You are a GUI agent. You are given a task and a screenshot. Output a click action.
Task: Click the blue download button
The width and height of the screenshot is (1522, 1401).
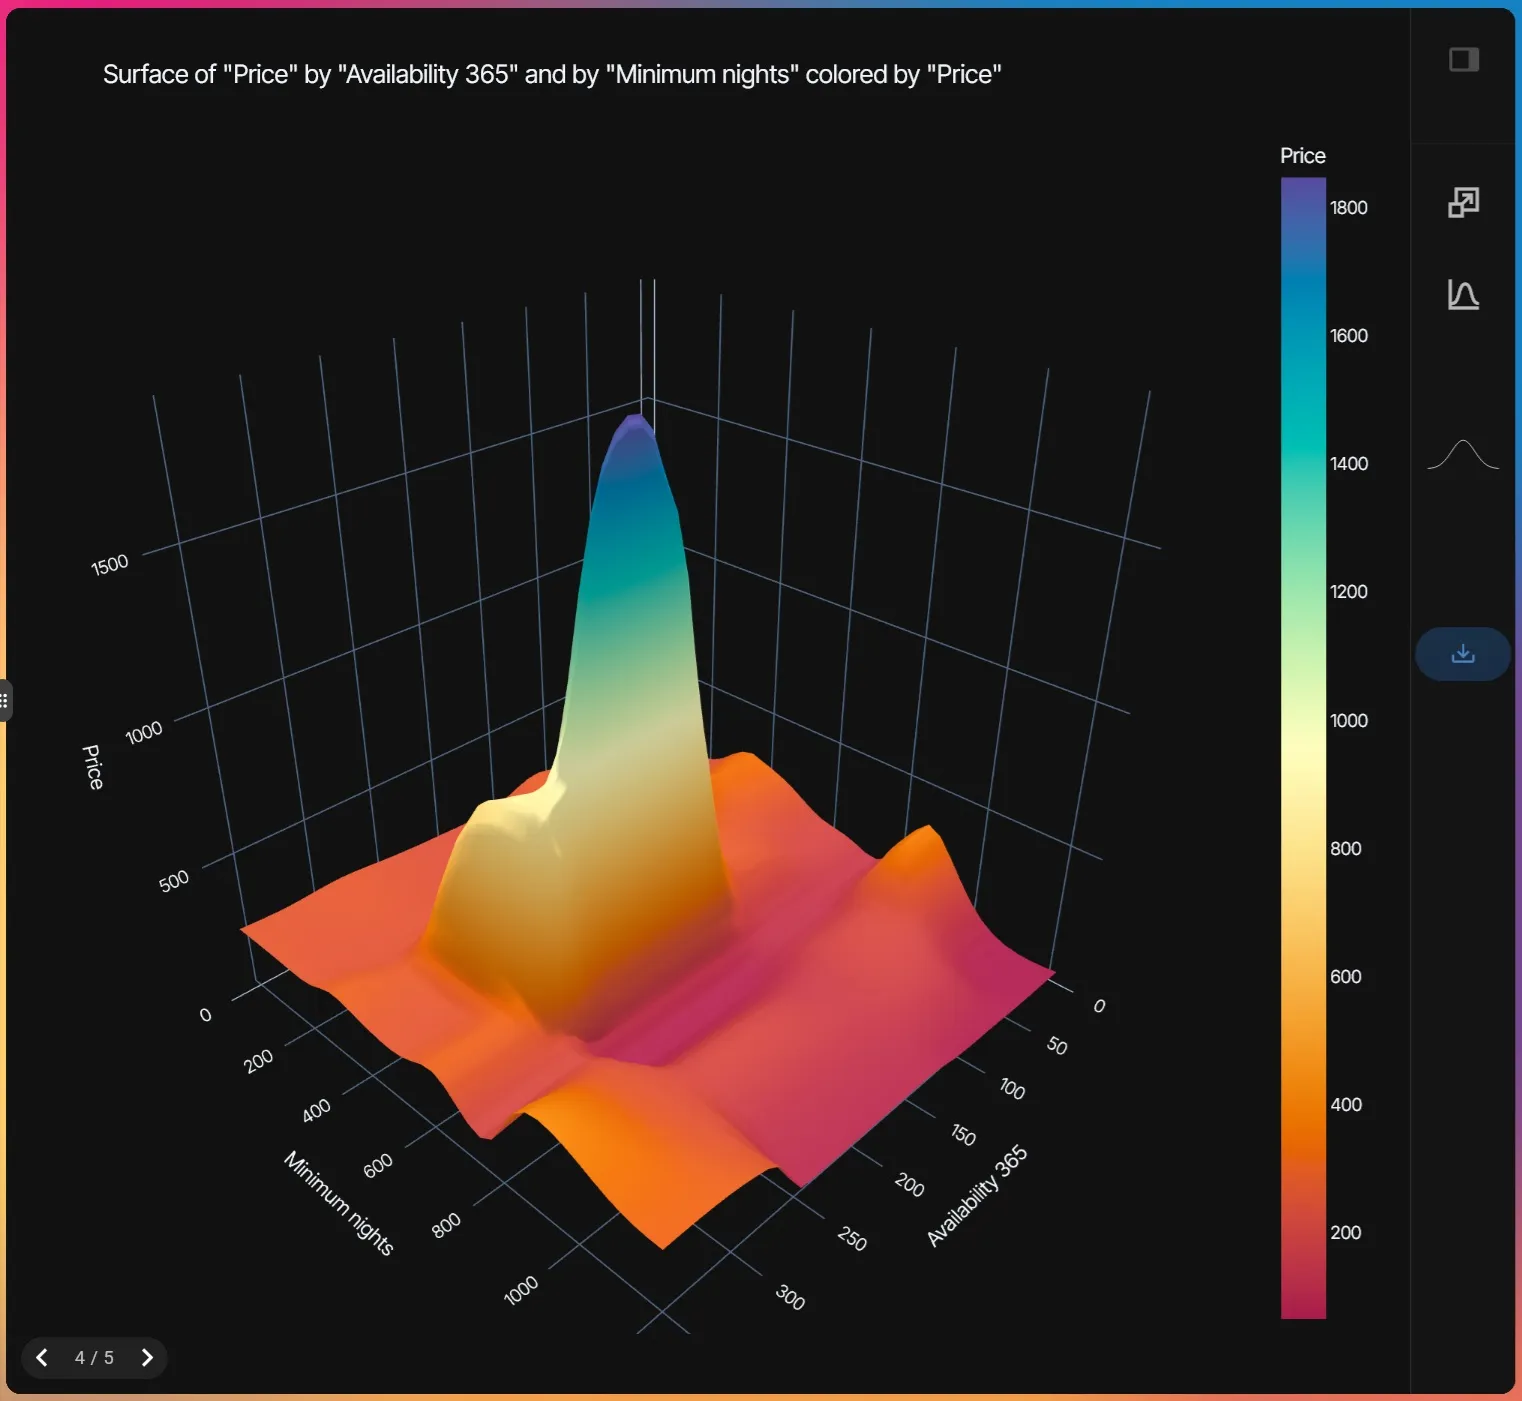coord(1462,654)
